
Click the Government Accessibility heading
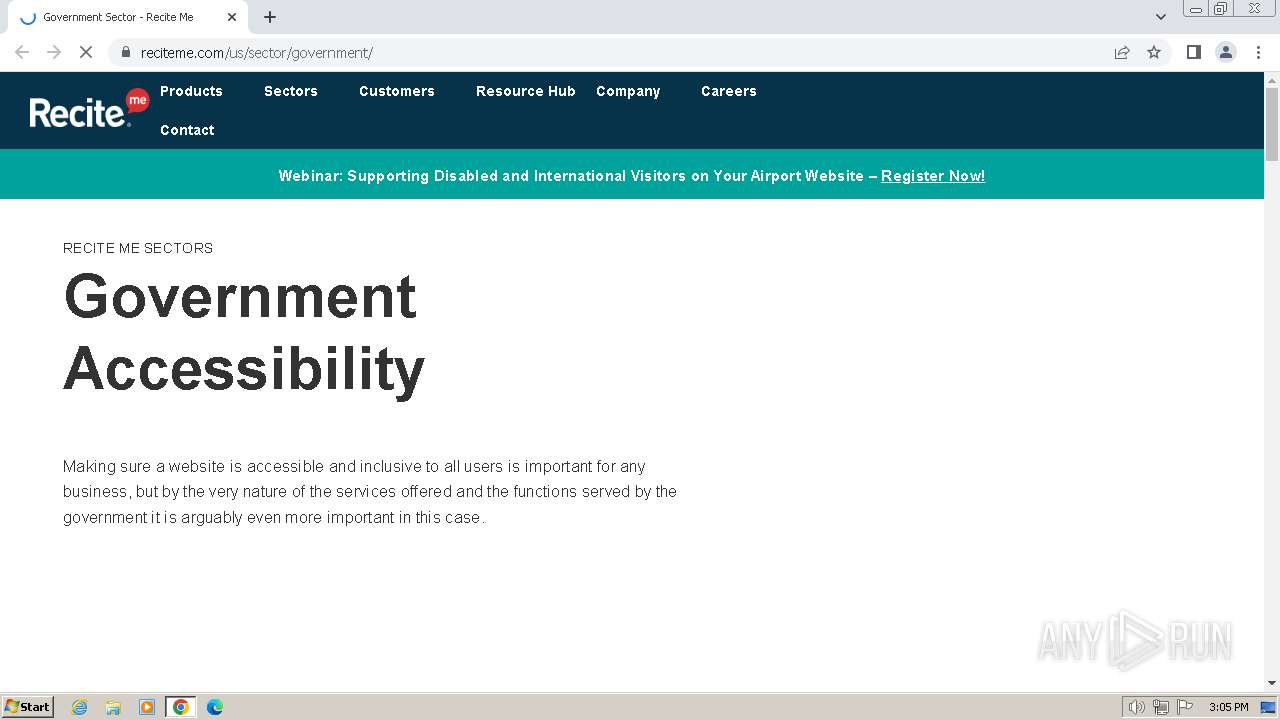(244, 332)
